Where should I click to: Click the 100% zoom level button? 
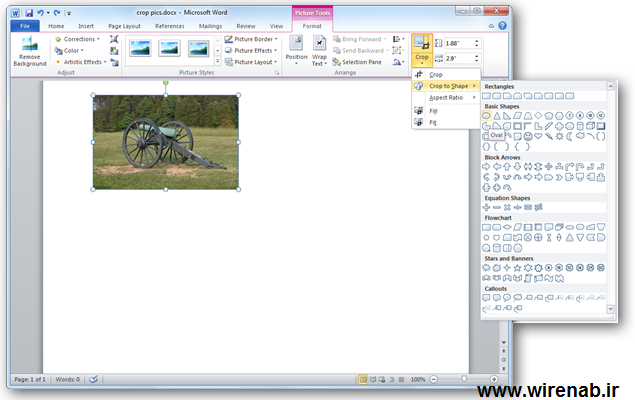point(418,380)
